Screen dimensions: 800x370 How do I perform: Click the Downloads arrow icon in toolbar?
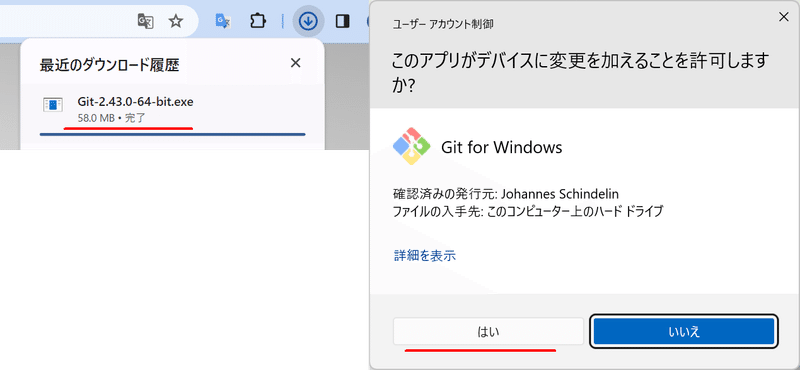308,21
